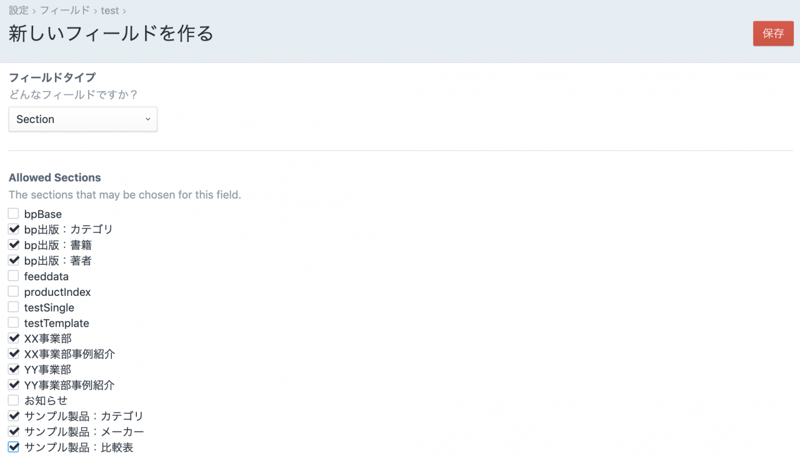Check the お知らせ section

[14, 400]
